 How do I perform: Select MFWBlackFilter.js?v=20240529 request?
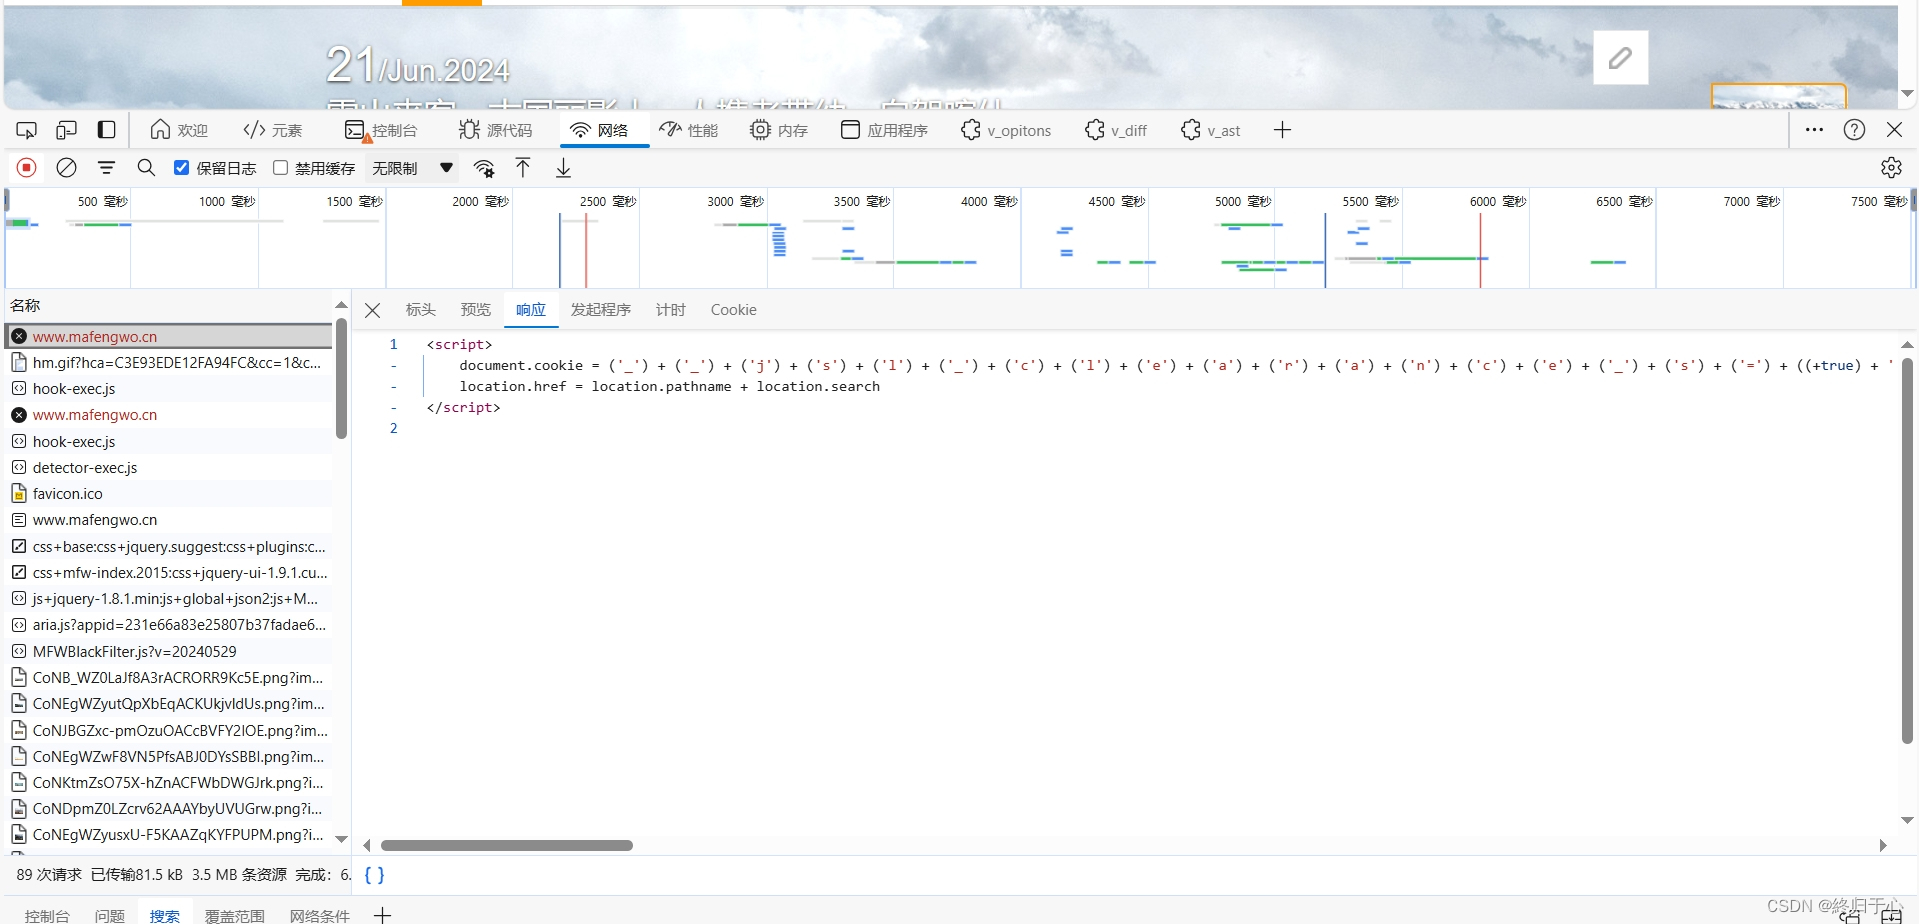click(x=169, y=651)
